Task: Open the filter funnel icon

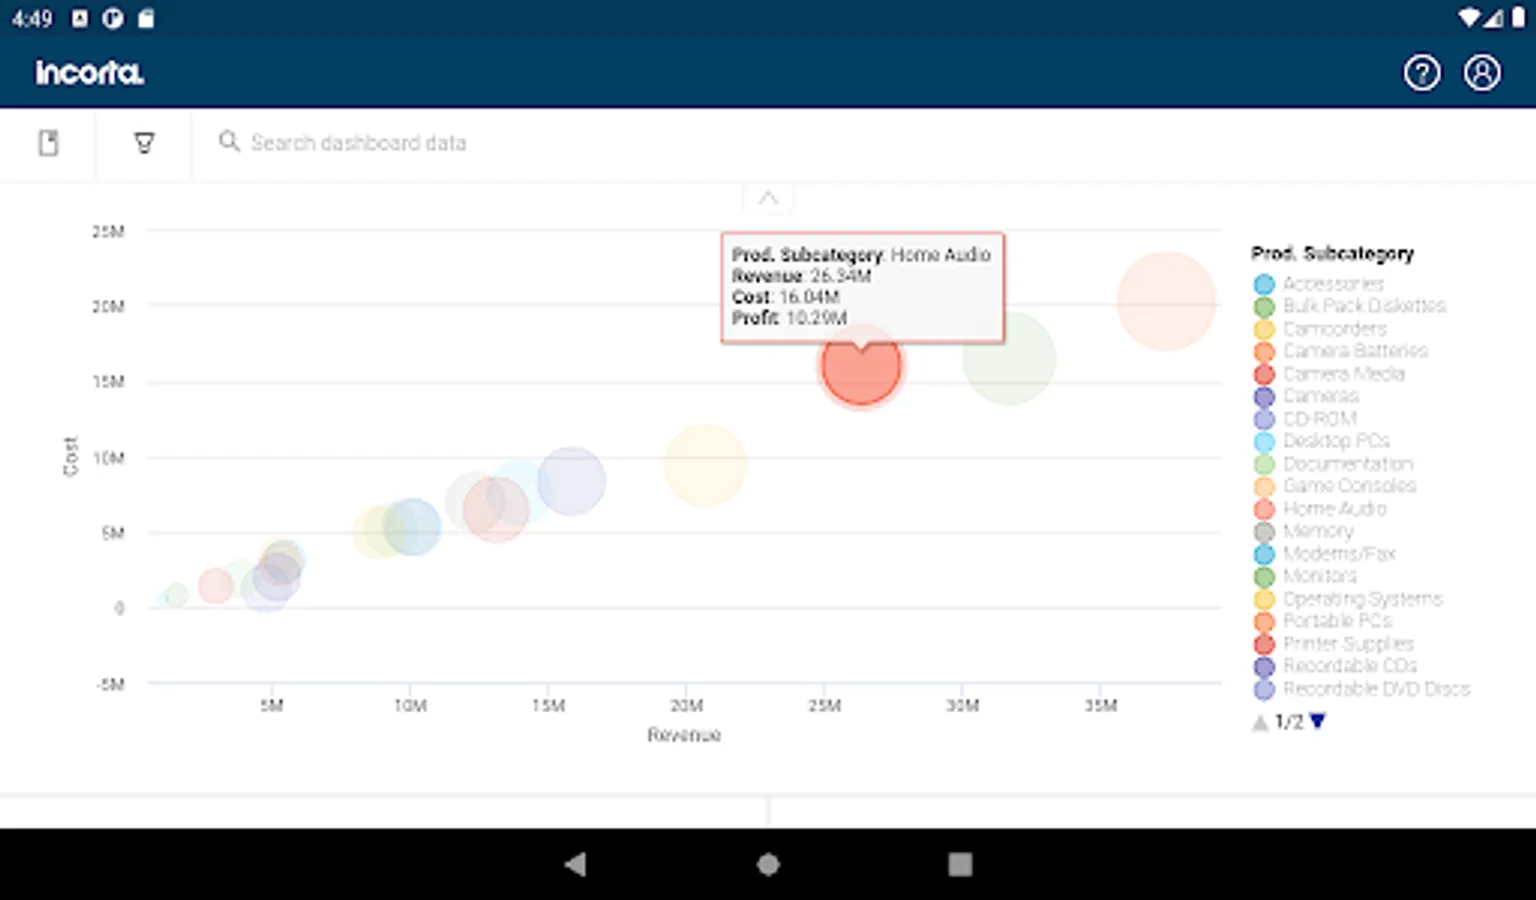Action: click(x=144, y=143)
